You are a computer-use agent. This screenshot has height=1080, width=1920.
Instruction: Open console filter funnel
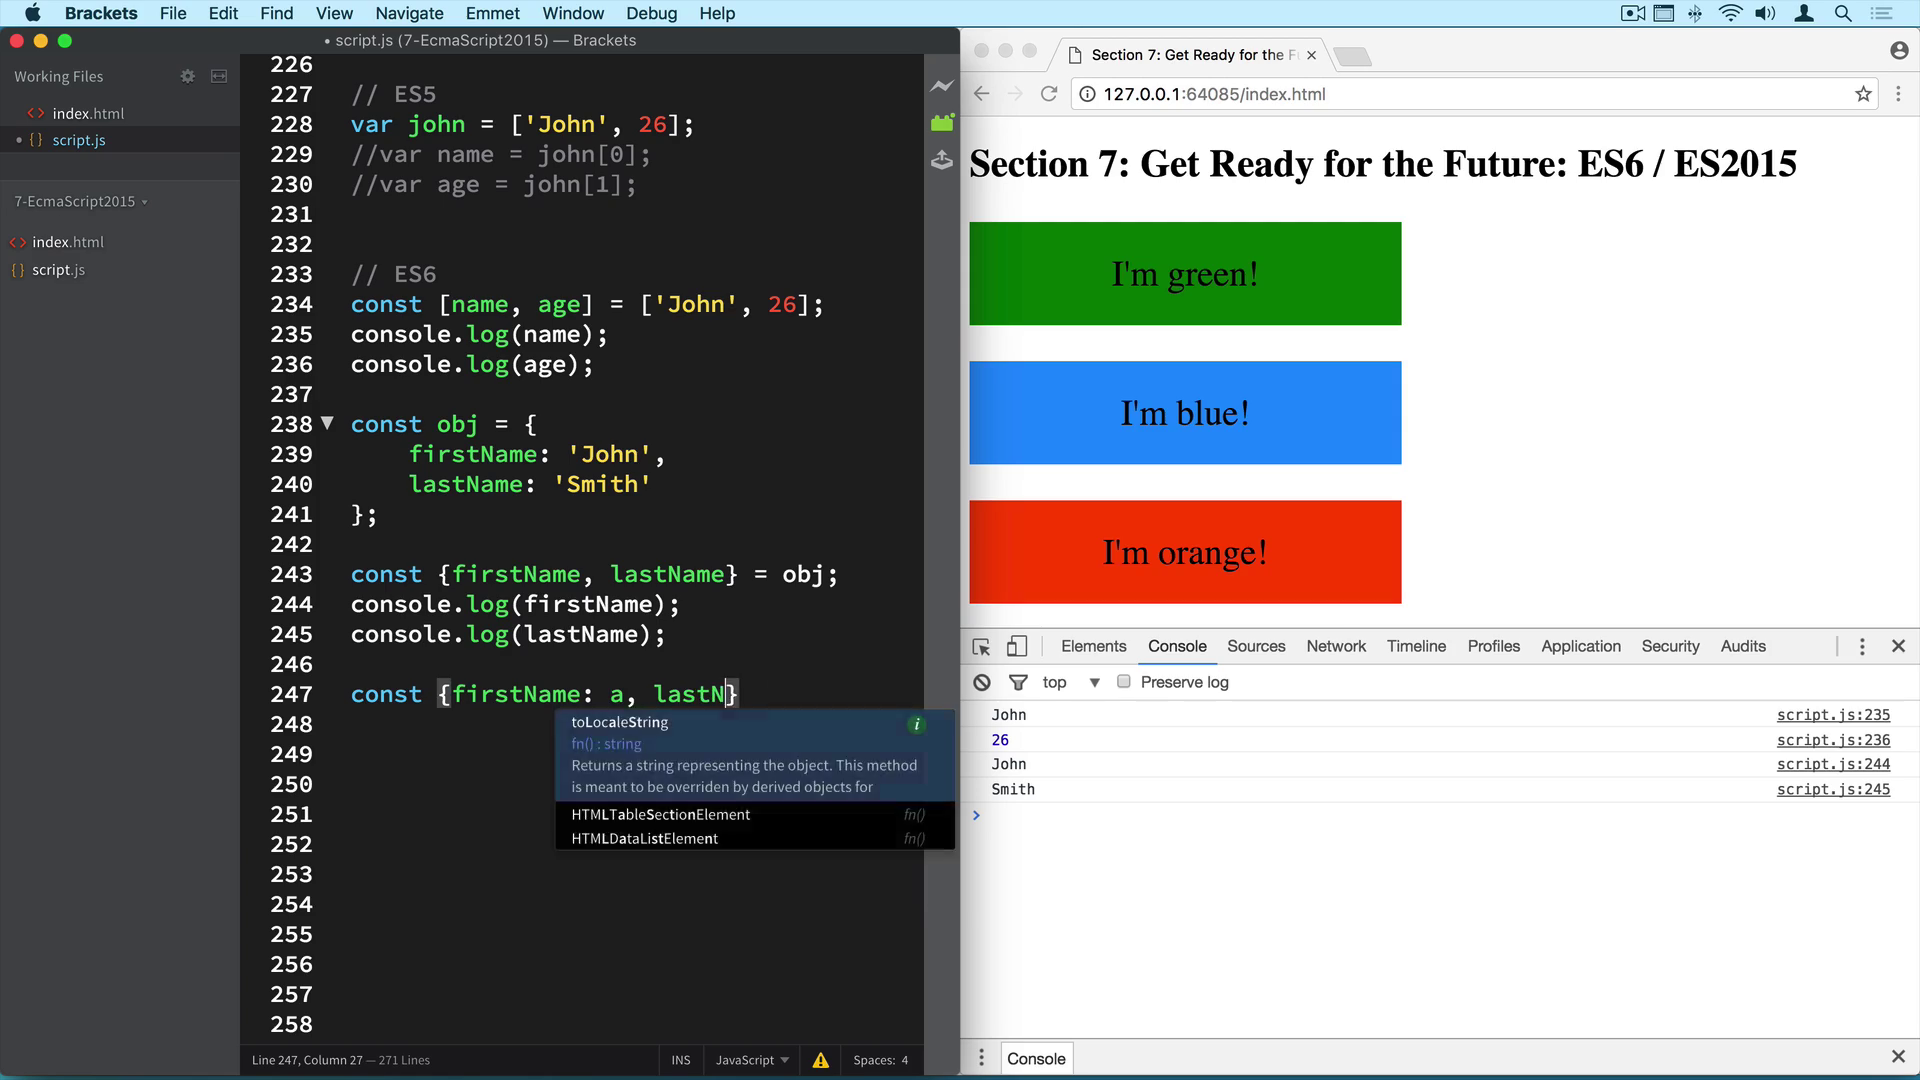click(x=1018, y=682)
